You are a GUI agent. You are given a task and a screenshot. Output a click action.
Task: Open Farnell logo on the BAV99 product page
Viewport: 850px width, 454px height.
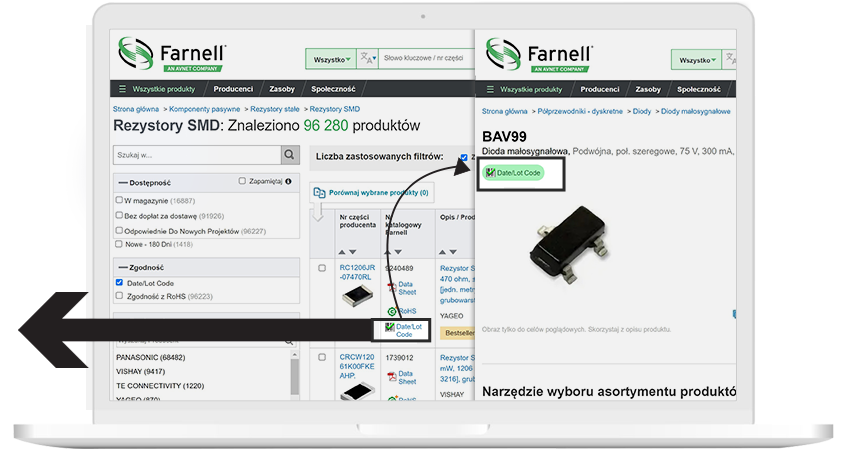tap(539, 55)
